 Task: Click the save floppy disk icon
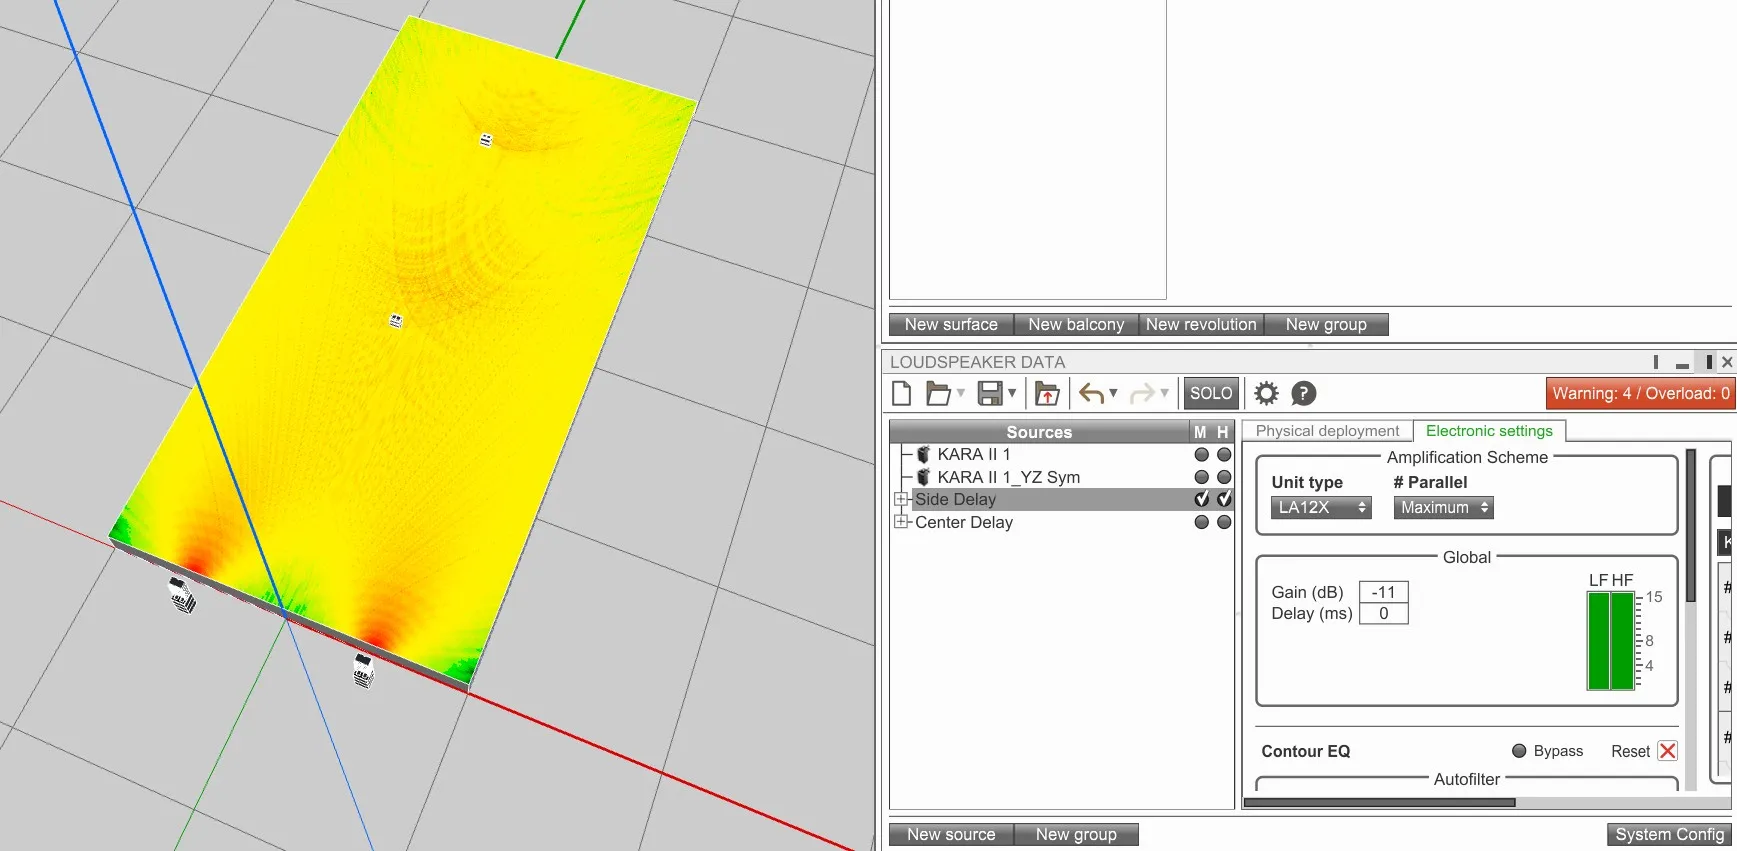pyautogui.click(x=990, y=394)
